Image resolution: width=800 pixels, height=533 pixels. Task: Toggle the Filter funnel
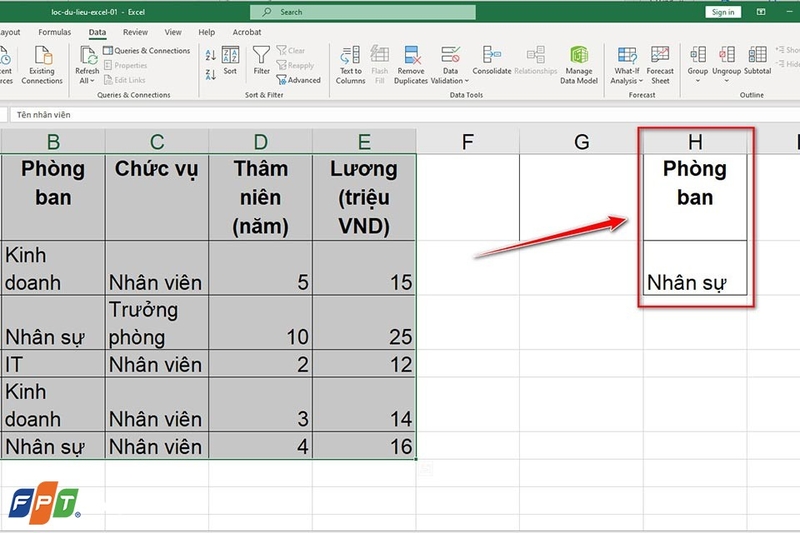[261, 60]
